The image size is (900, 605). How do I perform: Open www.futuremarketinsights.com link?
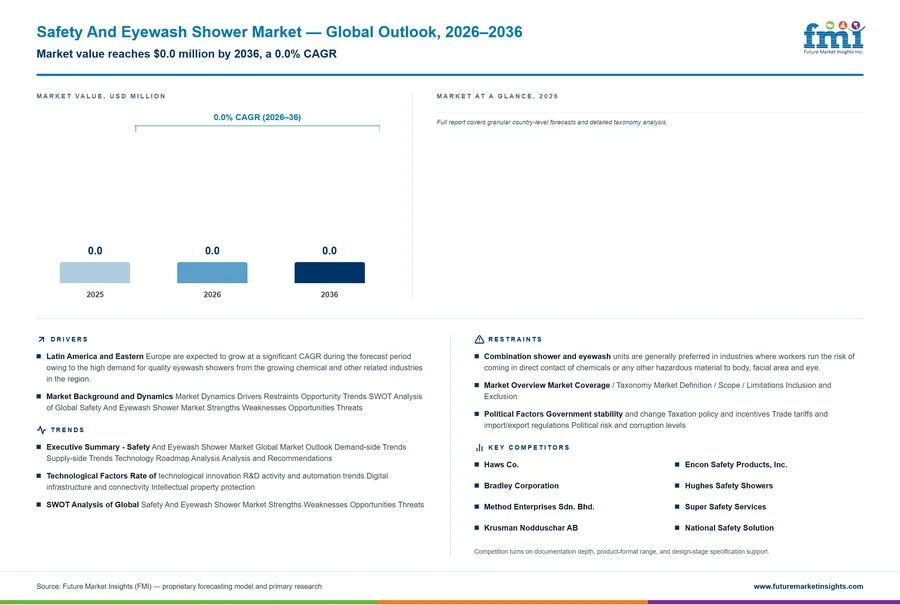tap(808, 586)
